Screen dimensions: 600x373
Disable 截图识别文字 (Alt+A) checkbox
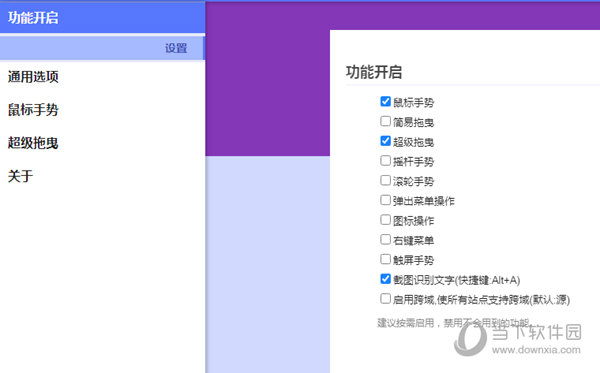coord(385,279)
